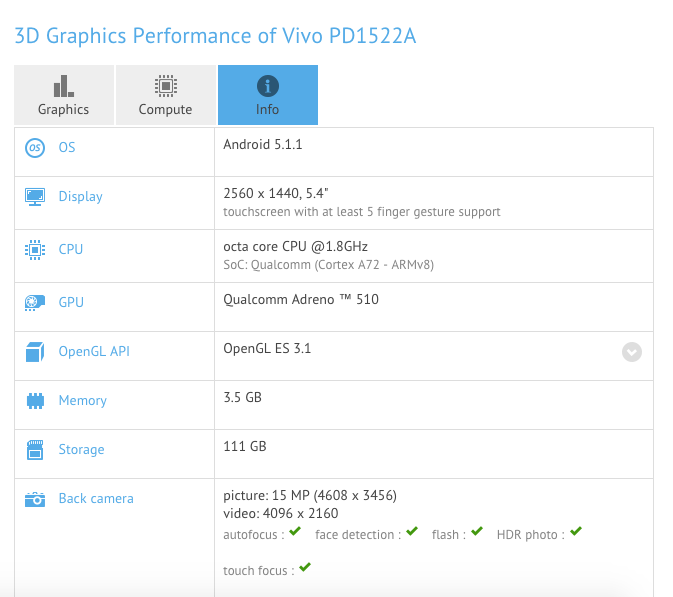Switch to the Compute tab

point(165,96)
